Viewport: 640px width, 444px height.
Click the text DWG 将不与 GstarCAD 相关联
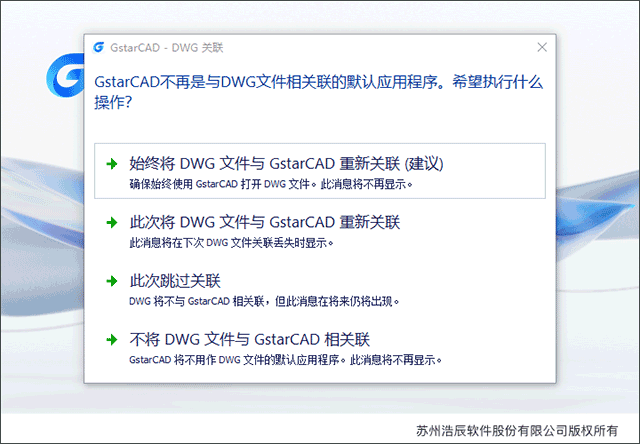coord(197,302)
